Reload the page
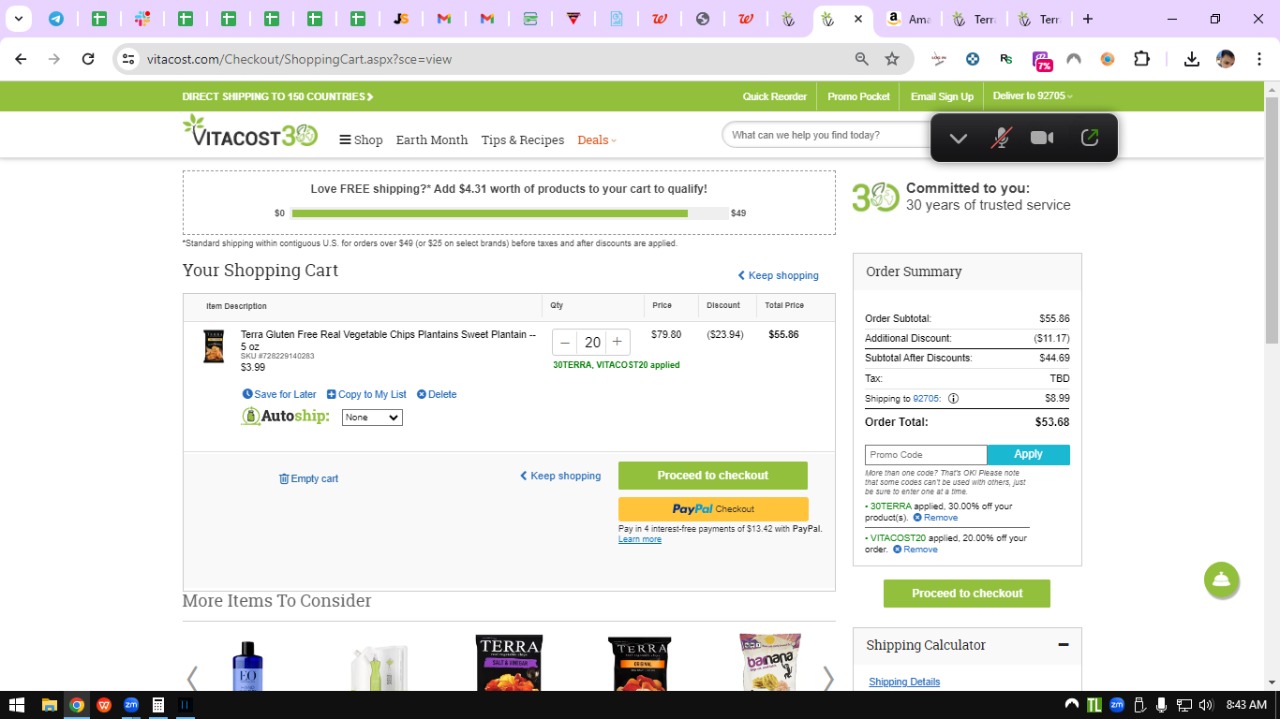Image resolution: width=1280 pixels, height=719 pixels. pos(88,59)
